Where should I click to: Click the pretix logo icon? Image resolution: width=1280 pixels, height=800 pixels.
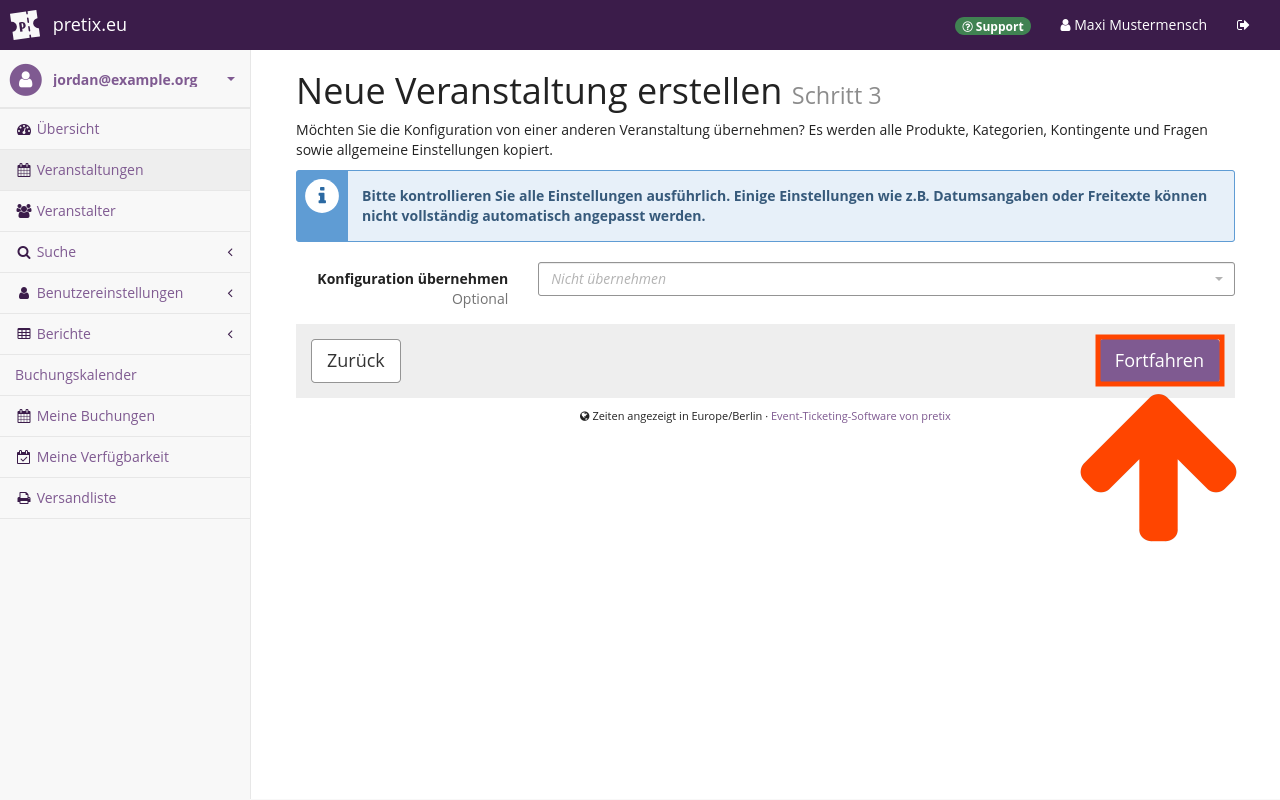tap(25, 25)
